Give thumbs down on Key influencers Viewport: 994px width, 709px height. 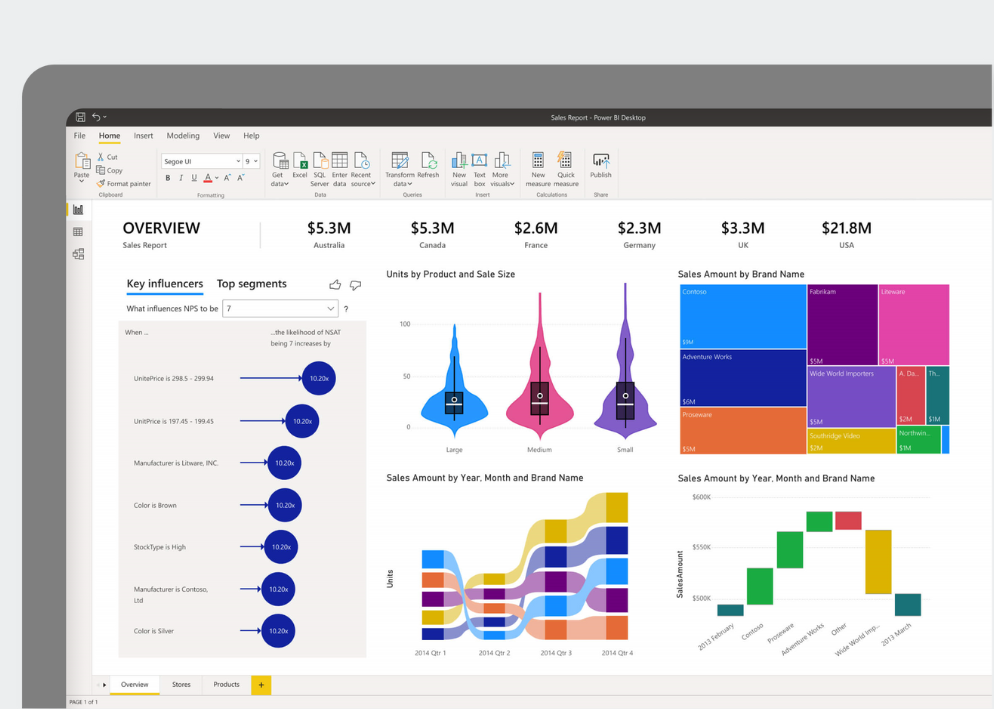356,285
